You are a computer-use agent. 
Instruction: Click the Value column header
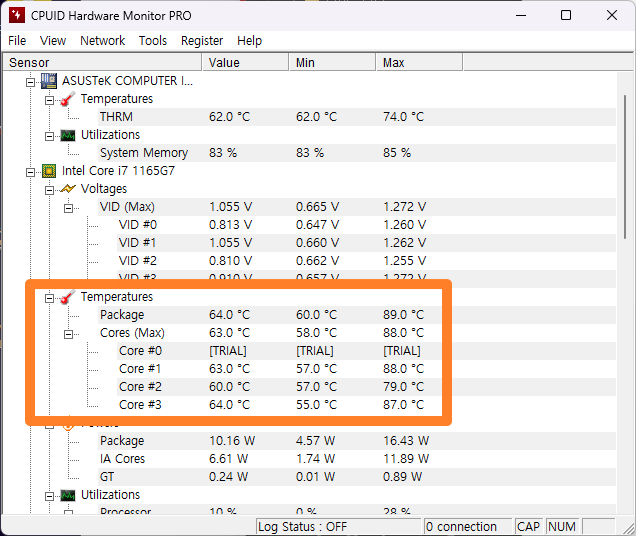click(x=245, y=62)
